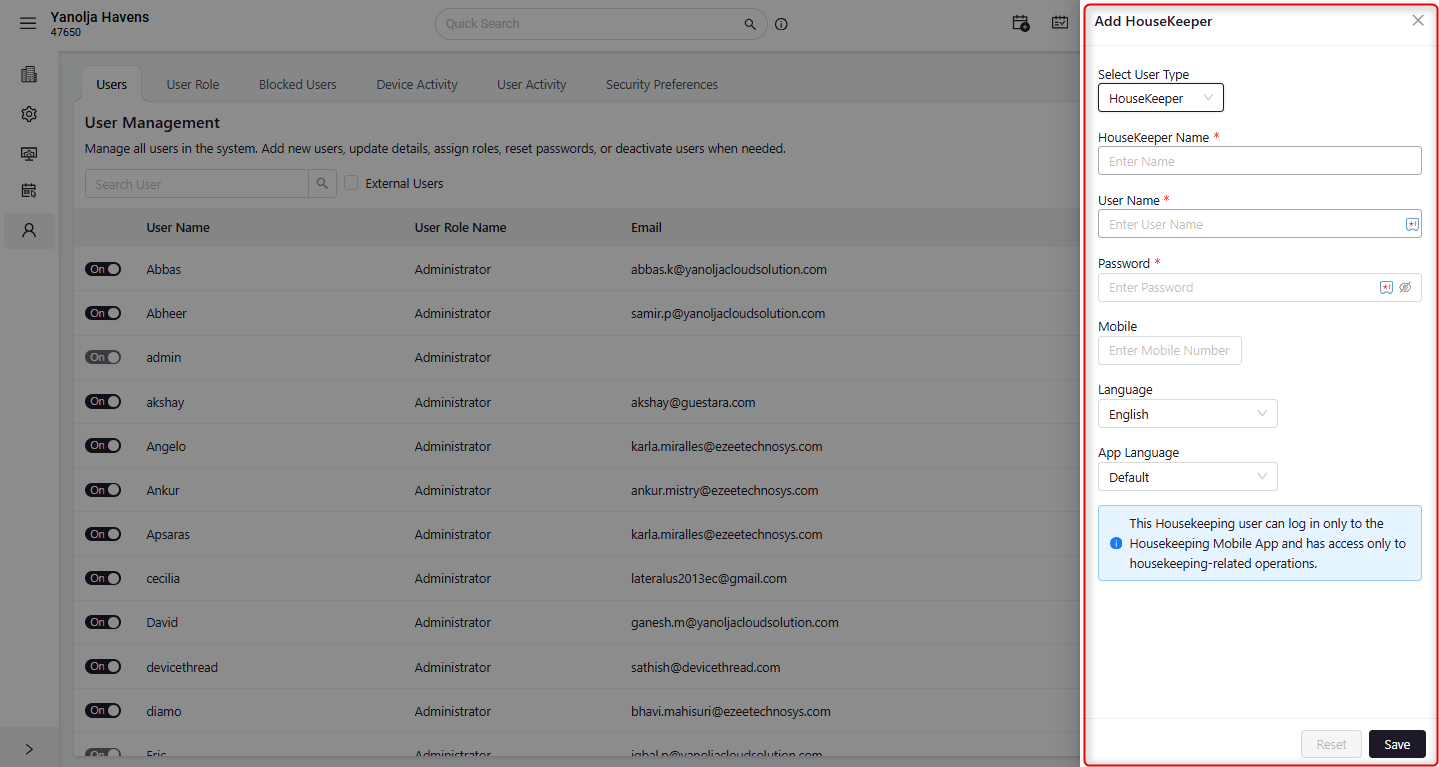Click the top bar calendar icon beside calendar-plus
The image size is (1439, 767).
point(1060,22)
